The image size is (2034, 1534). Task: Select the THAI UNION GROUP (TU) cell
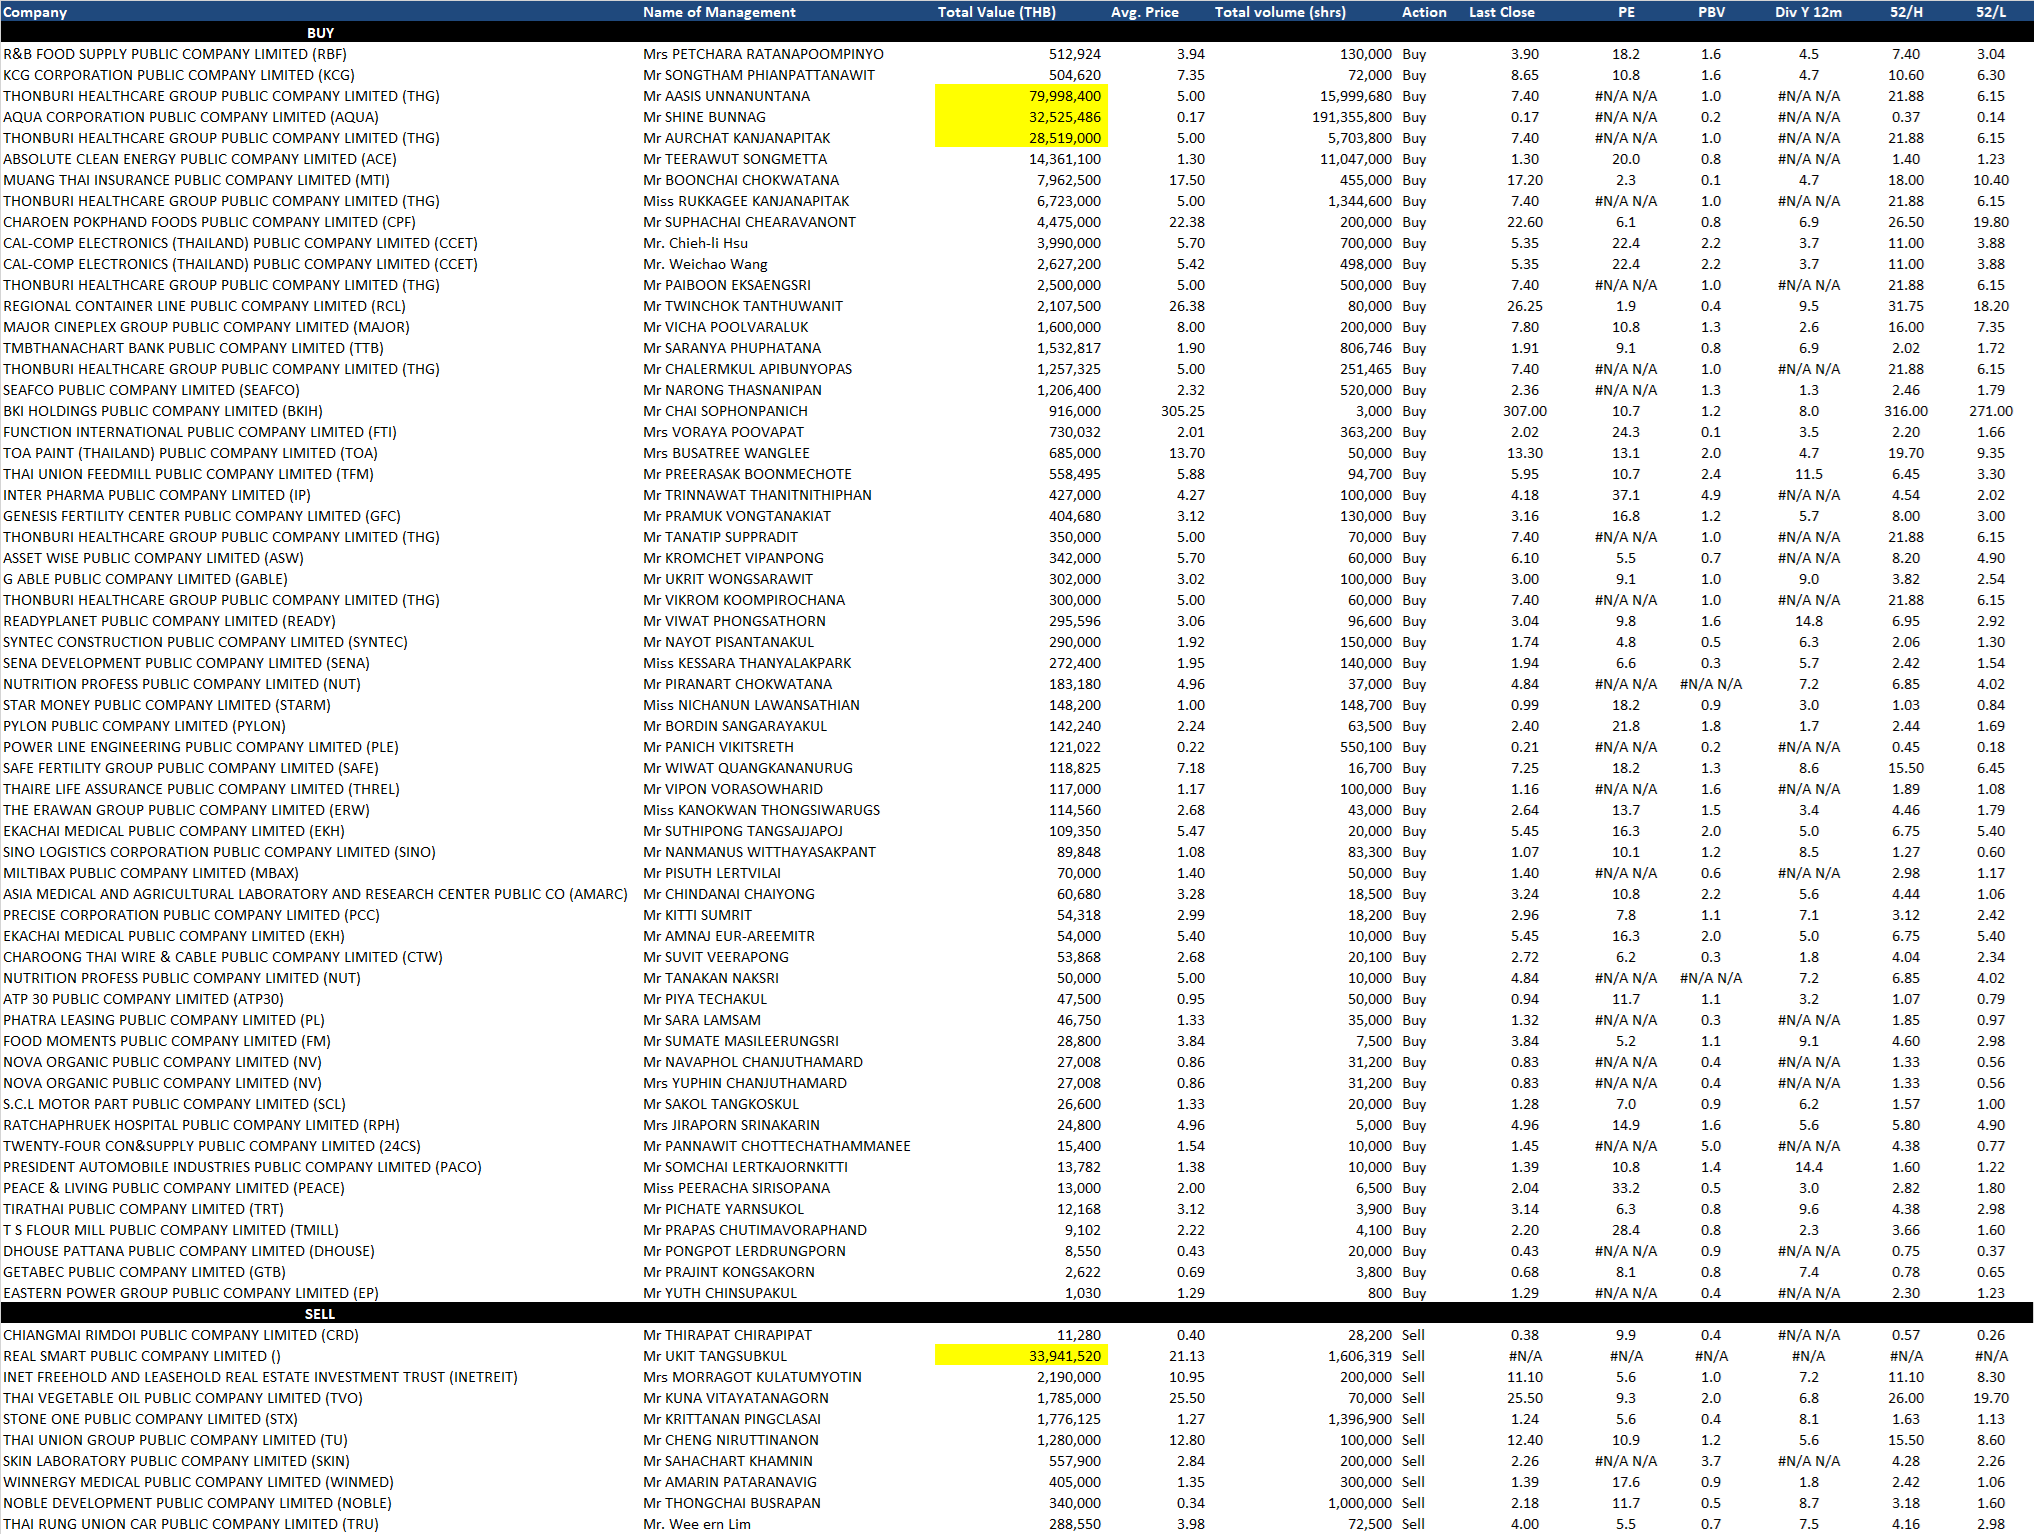(x=175, y=1440)
